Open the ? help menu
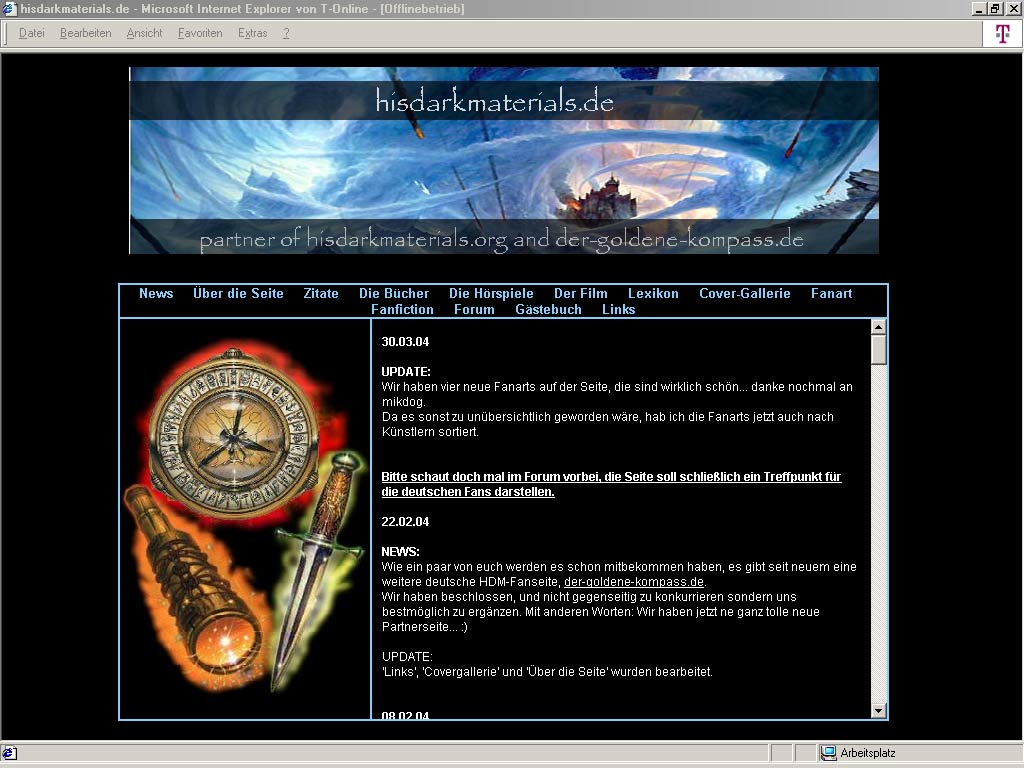This screenshot has width=1024, height=768. [286, 33]
